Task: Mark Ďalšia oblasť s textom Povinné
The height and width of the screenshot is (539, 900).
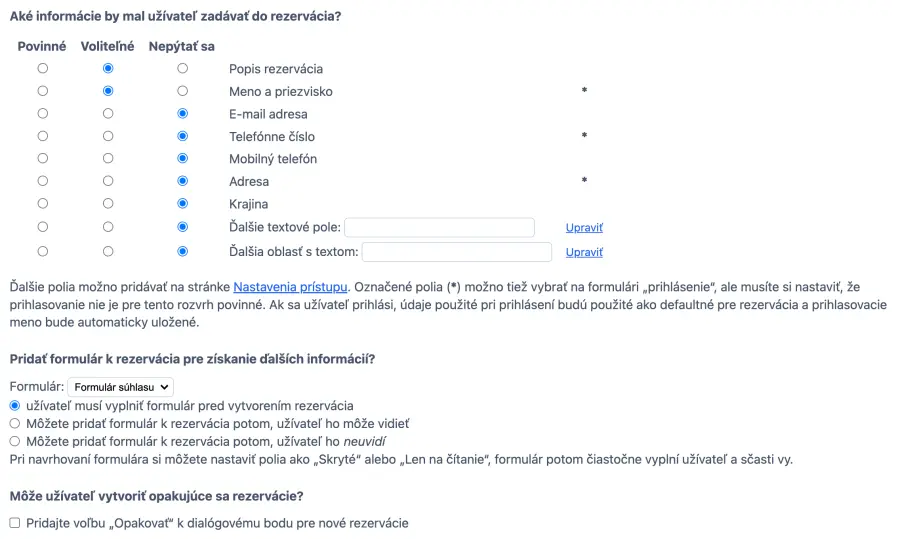Action: 42,252
